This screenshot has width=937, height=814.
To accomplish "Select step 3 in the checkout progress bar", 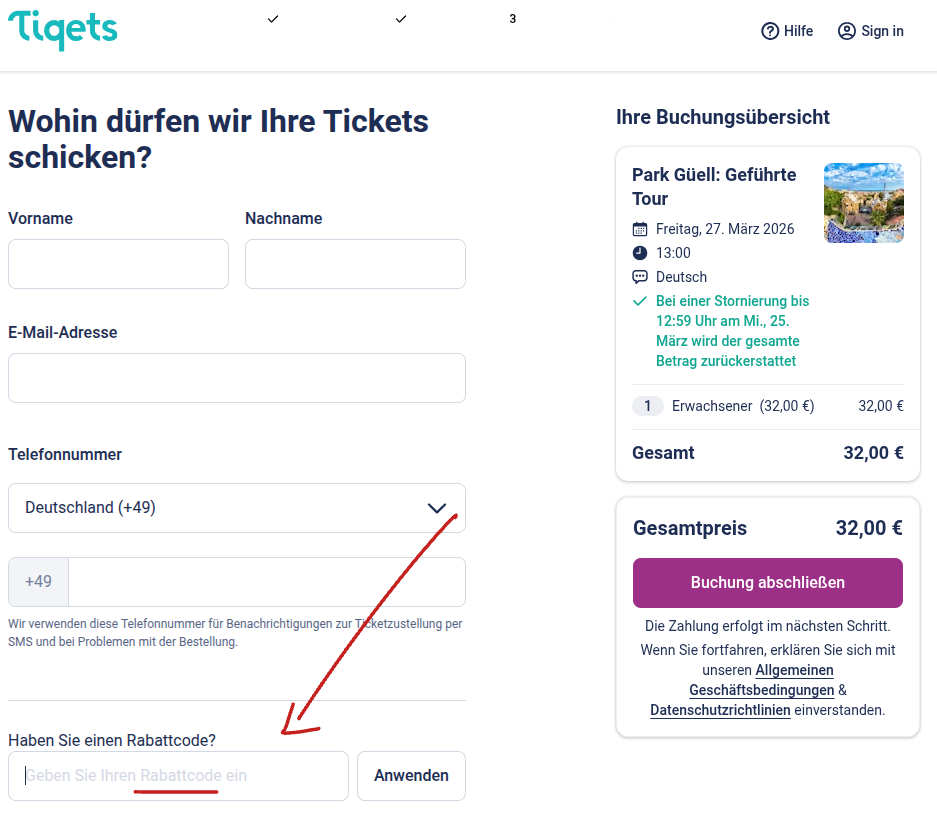I will [512, 18].
